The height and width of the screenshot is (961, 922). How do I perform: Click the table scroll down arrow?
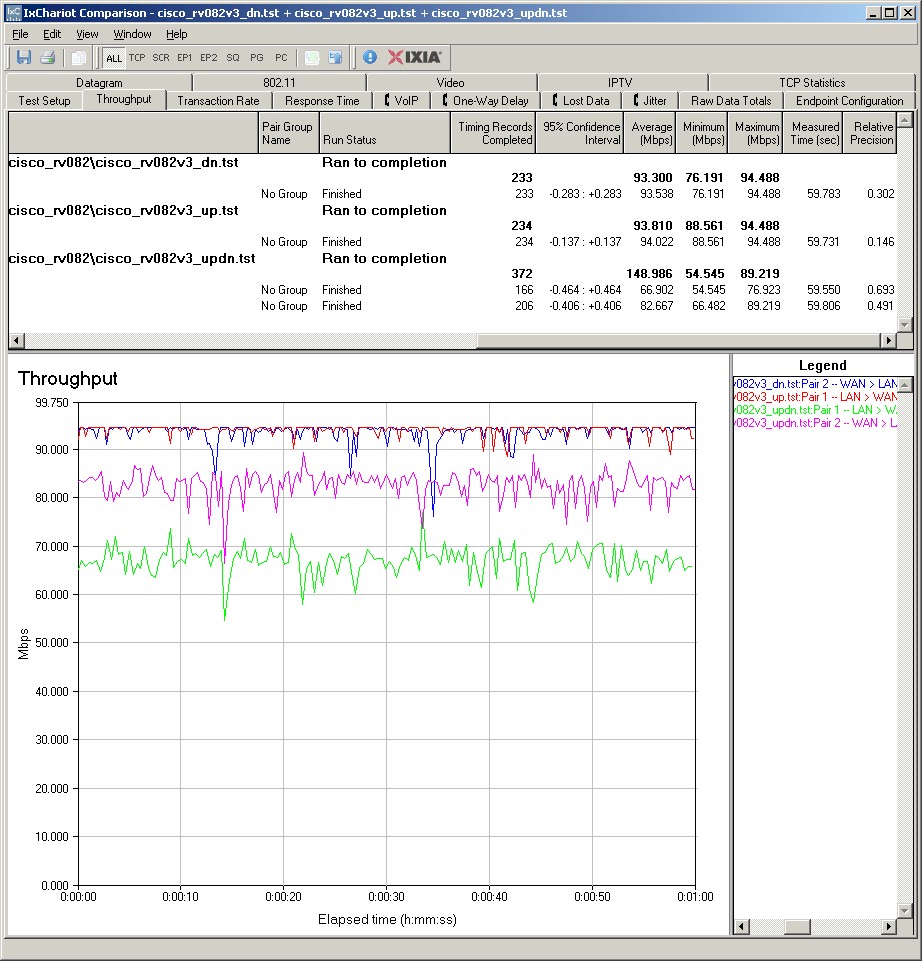coord(904,324)
